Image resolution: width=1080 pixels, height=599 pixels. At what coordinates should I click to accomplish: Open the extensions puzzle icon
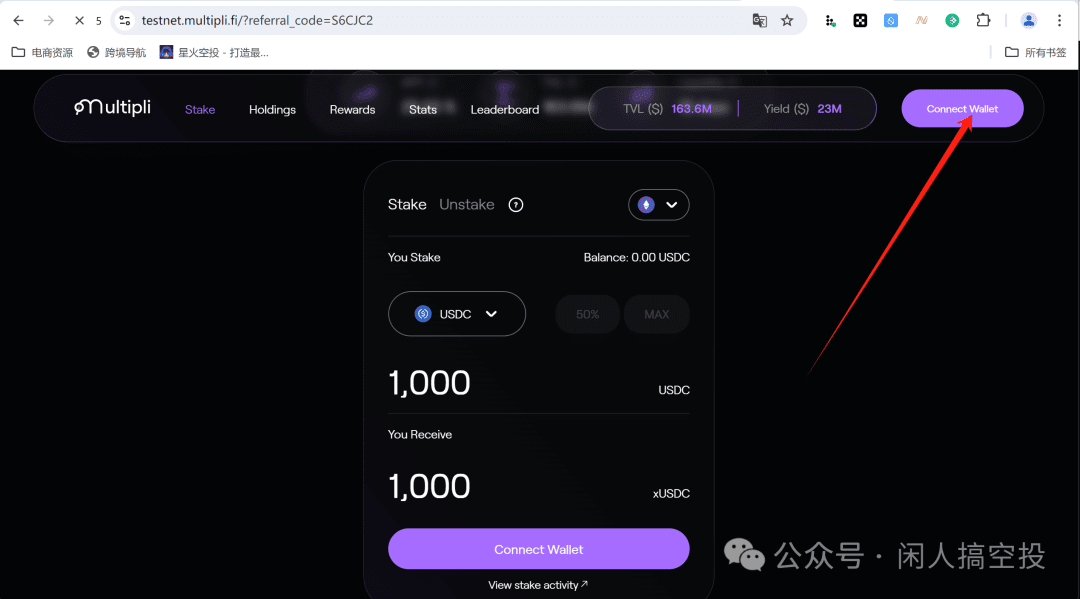(984, 21)
